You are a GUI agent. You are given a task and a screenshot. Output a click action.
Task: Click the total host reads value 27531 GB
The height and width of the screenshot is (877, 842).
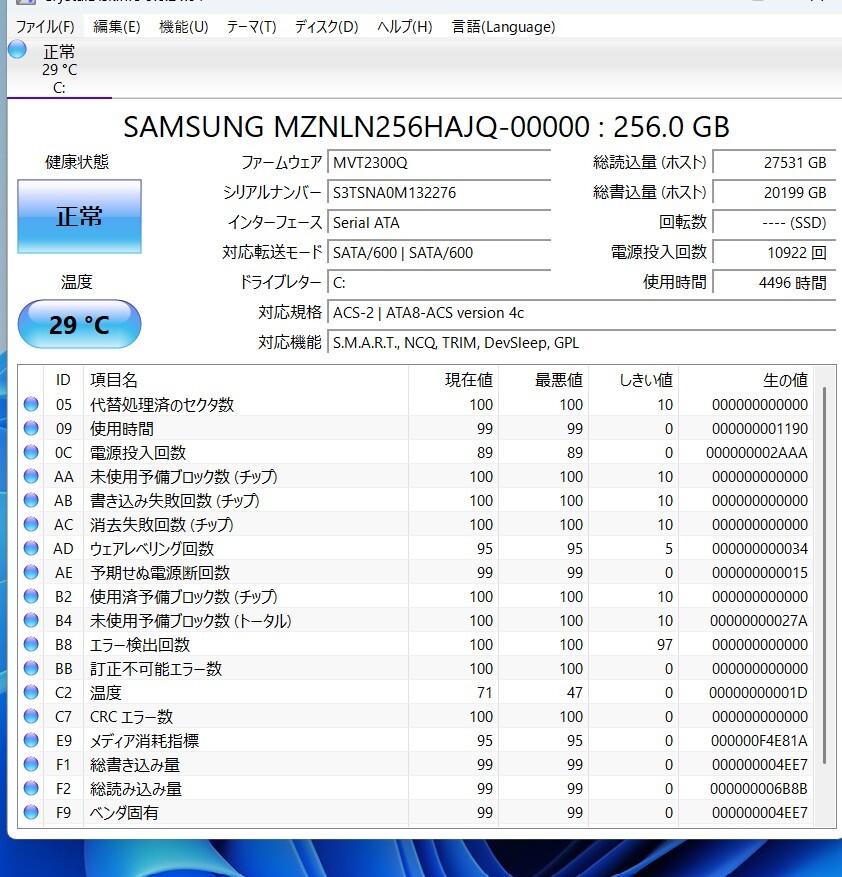click(774, 163)
